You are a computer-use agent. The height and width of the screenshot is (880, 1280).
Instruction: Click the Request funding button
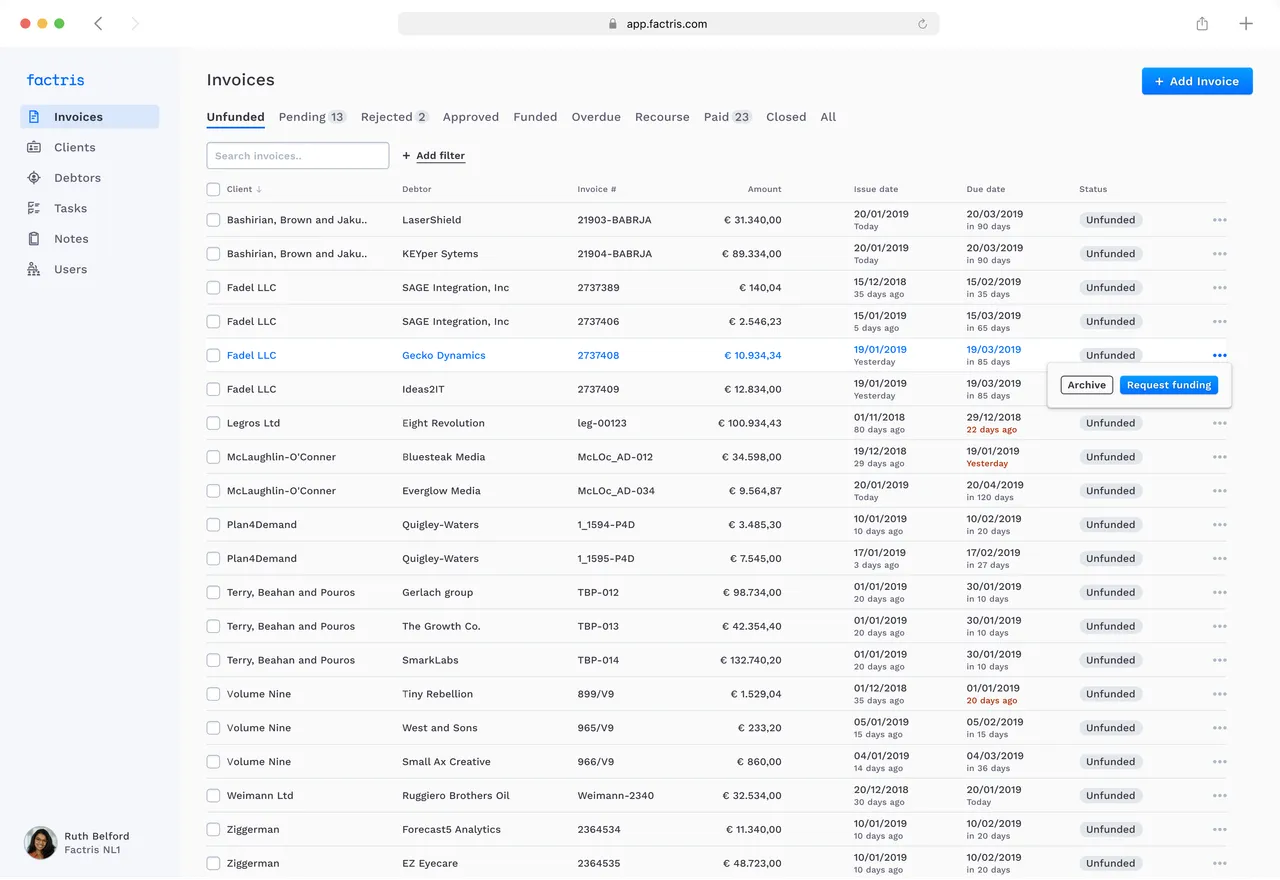(x=1169, y=385)
